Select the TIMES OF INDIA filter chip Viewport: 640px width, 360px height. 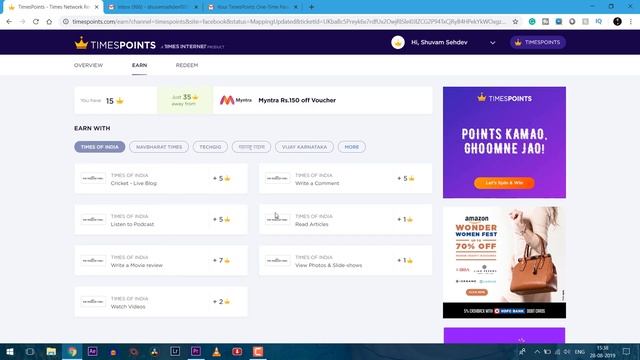[100, 147]
